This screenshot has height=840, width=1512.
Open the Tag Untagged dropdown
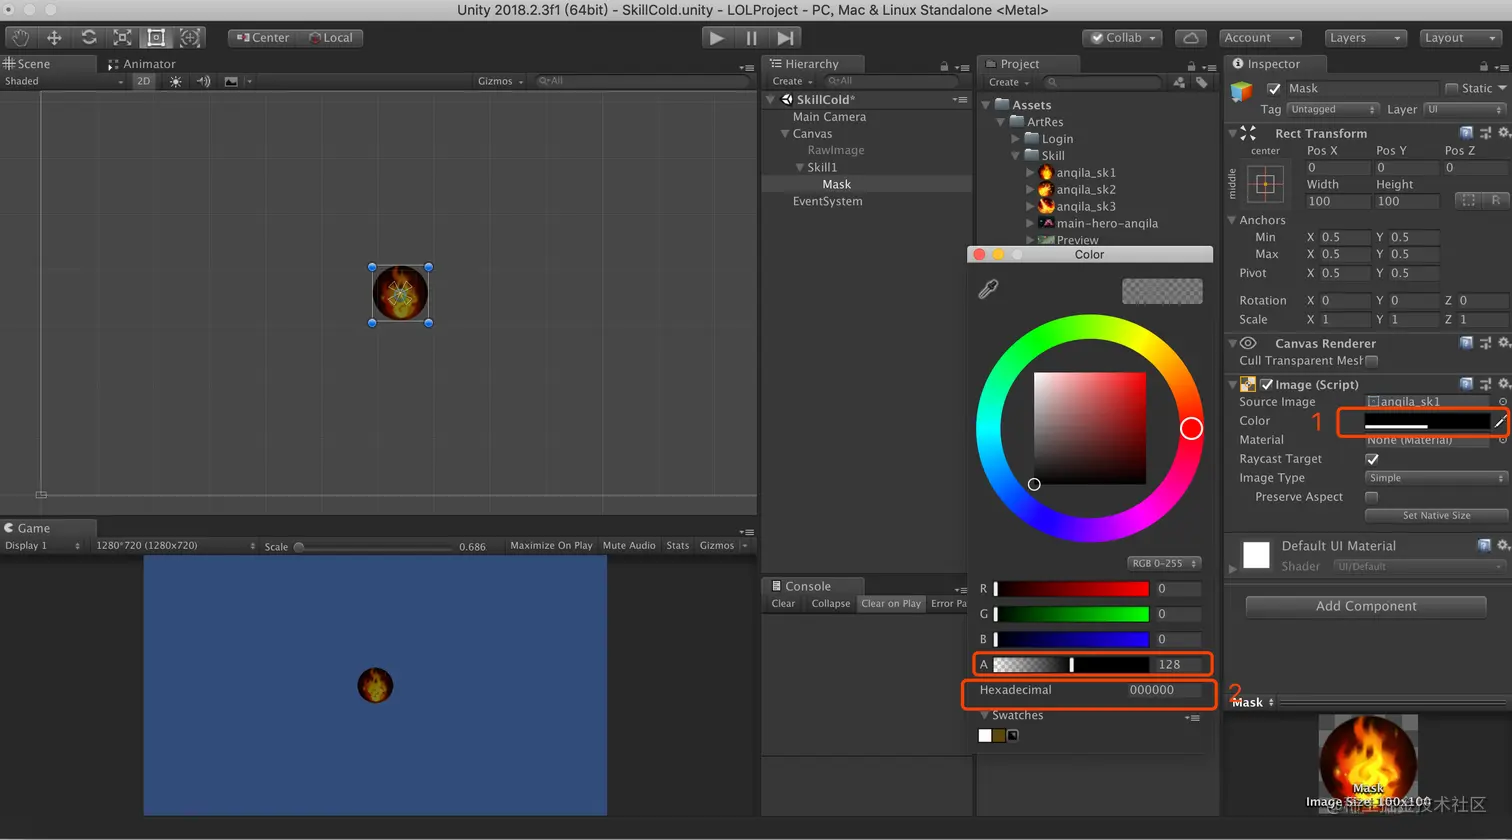click(x=1333, y=110)
